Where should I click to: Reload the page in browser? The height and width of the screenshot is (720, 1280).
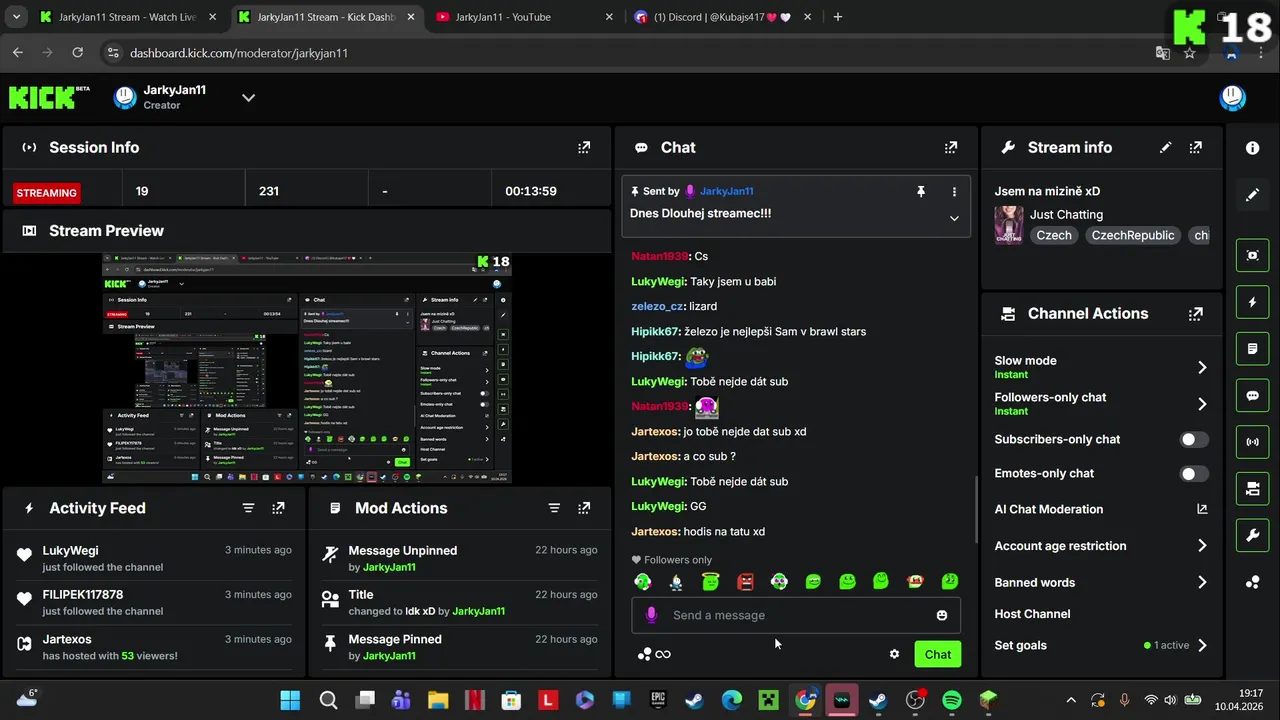(x=78, y=53)
